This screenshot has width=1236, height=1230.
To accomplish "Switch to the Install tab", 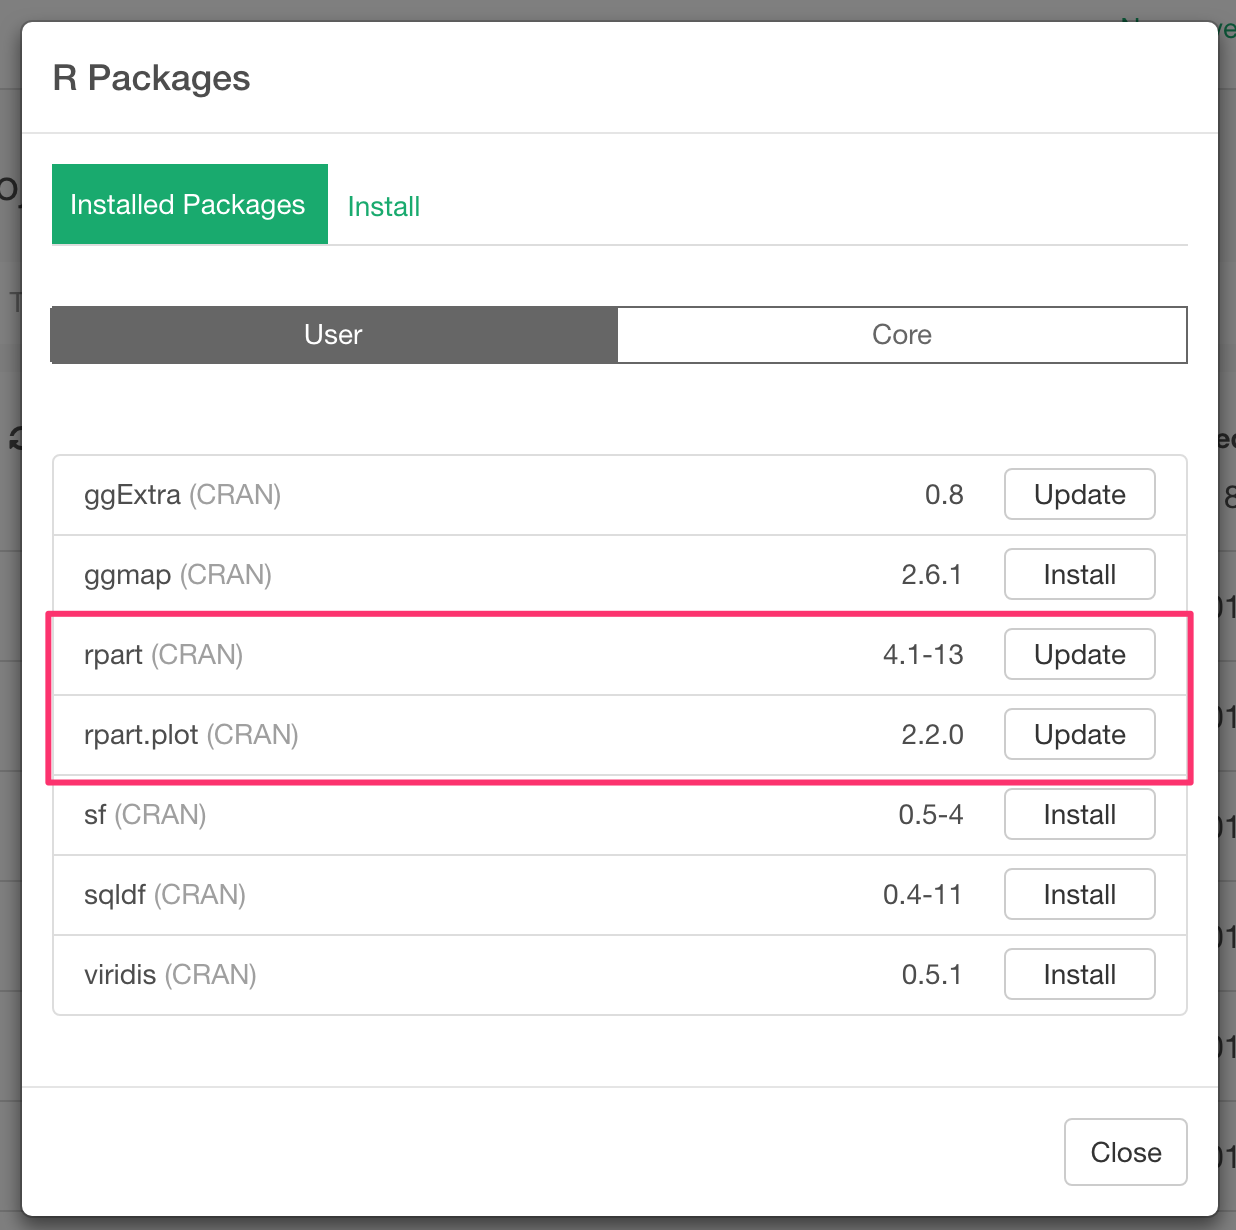I will pyautogui.click(x=383, y=205).
